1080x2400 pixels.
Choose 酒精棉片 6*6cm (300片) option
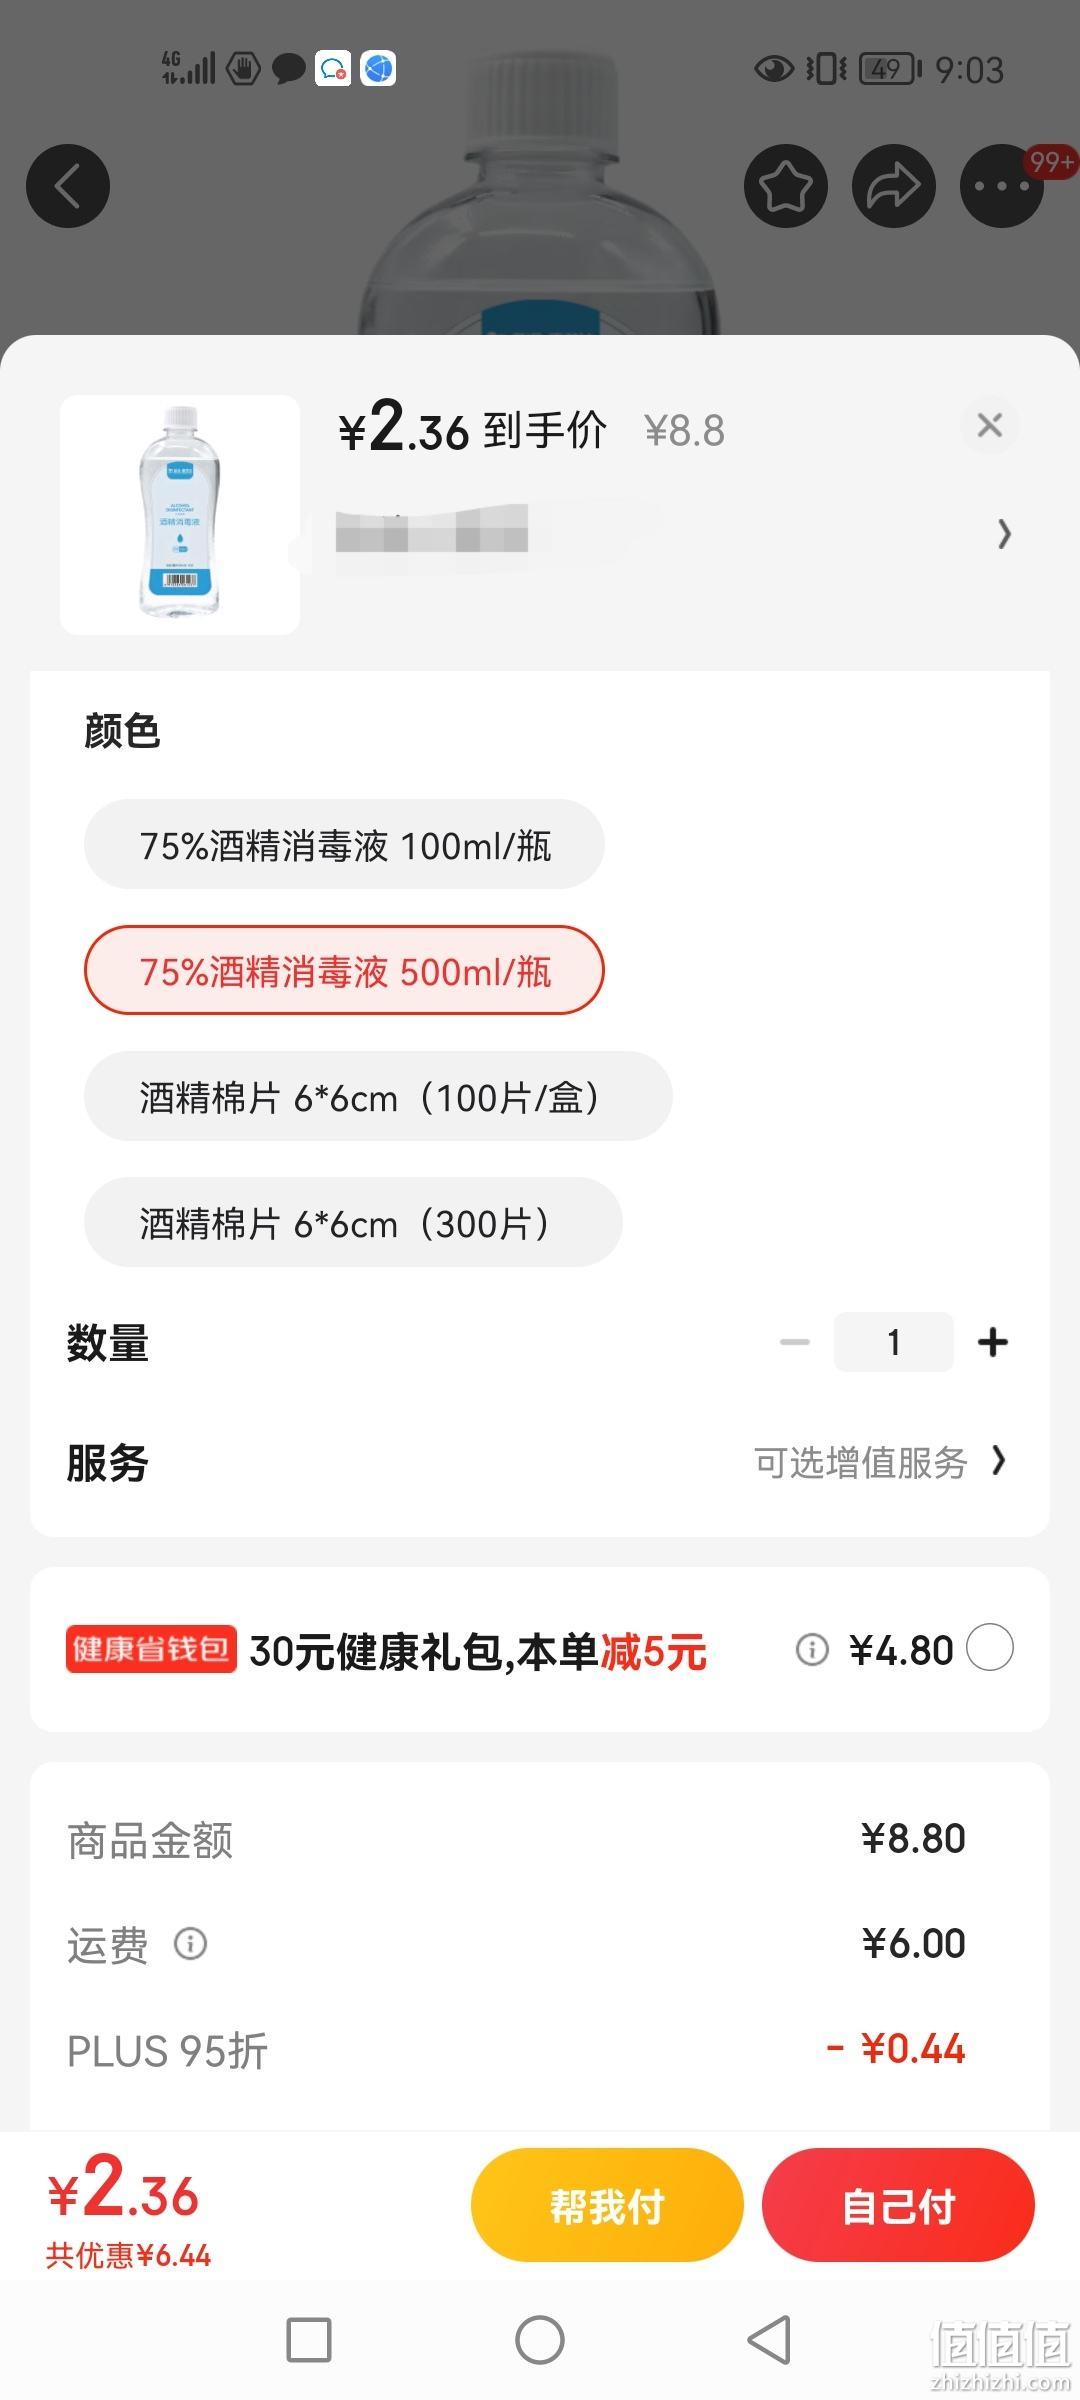click(353, 1222)
